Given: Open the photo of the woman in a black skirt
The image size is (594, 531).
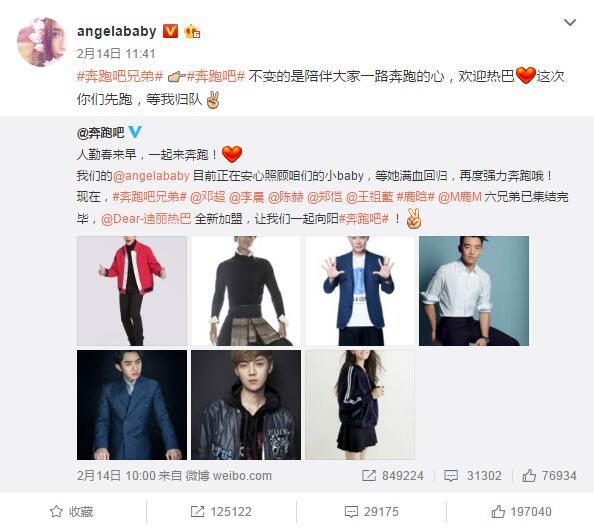Looking at the screenshot, I should tap(360, 405).
